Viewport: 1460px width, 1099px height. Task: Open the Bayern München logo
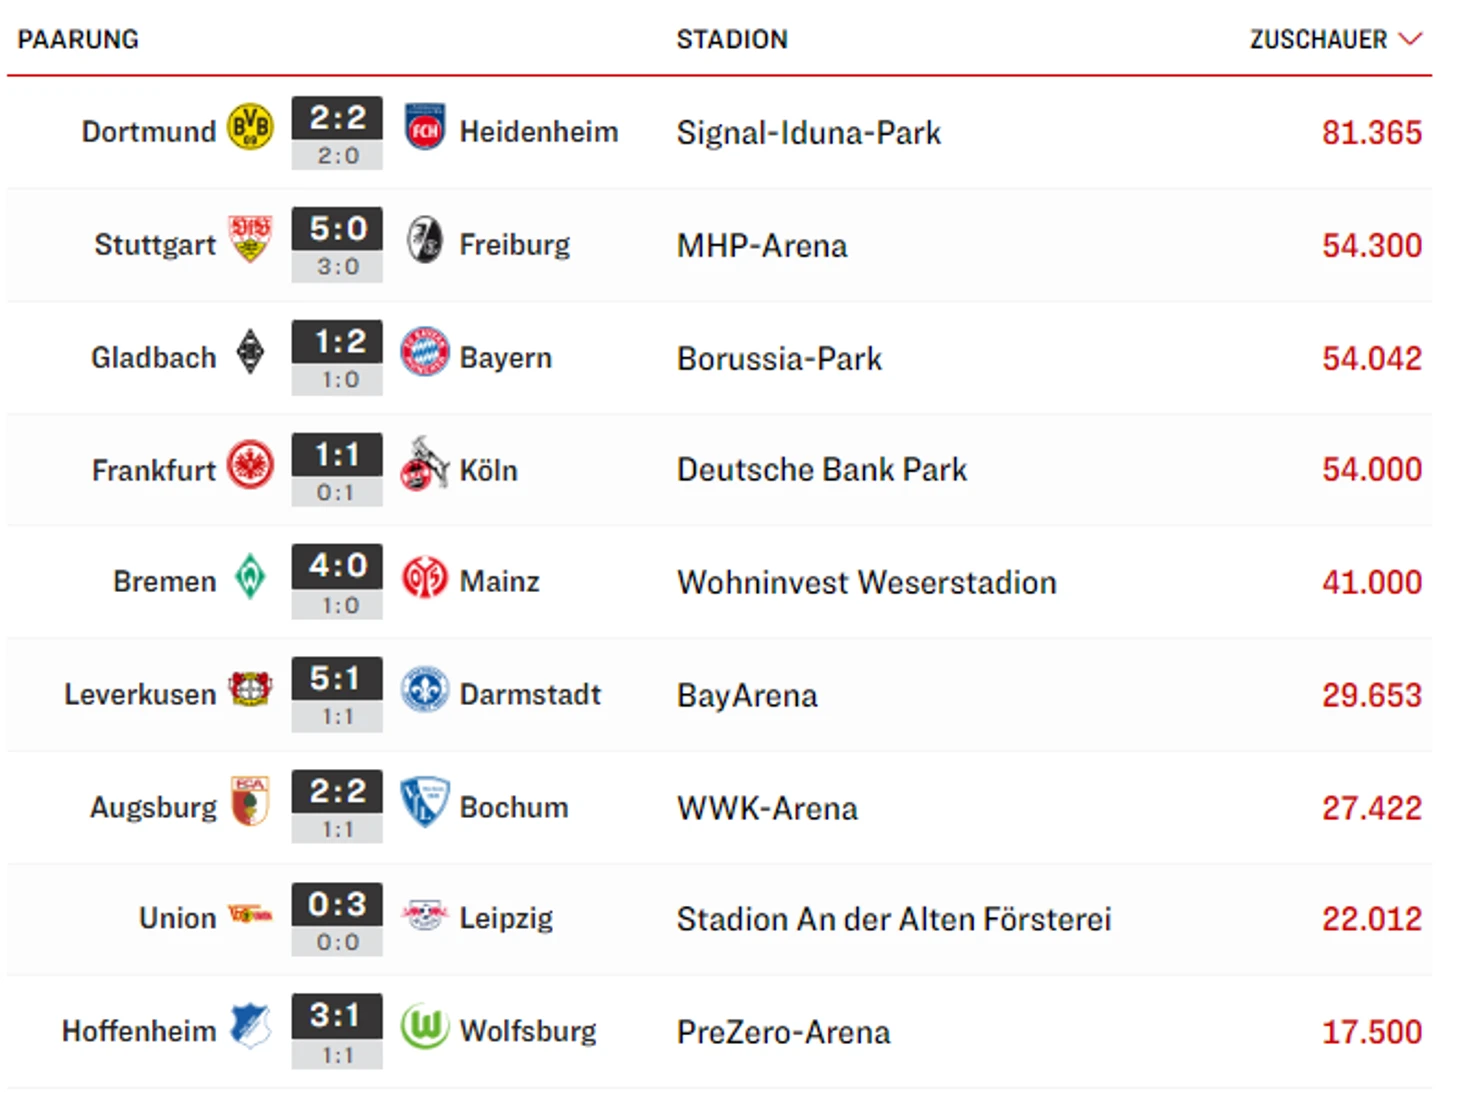point(425,352)
